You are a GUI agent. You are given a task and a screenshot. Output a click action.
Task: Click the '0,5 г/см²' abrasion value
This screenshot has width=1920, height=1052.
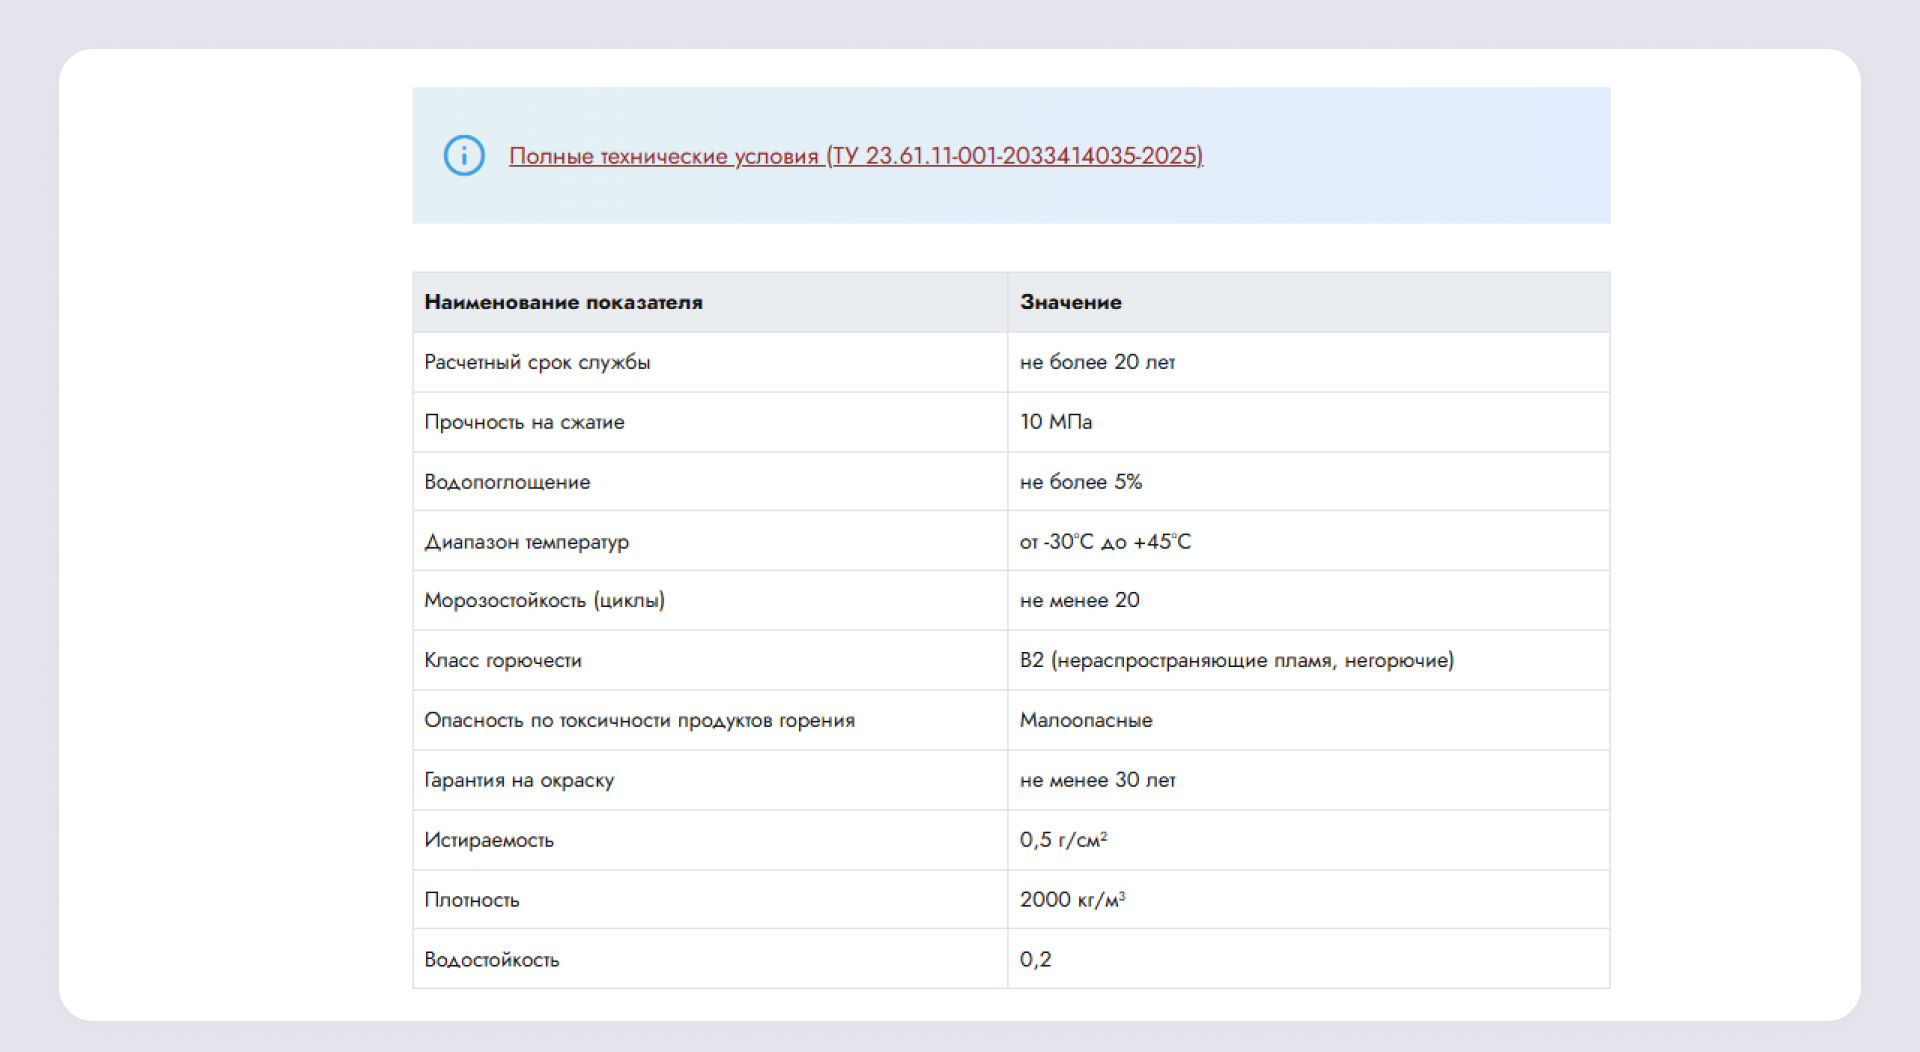[x=1063, y=840]
